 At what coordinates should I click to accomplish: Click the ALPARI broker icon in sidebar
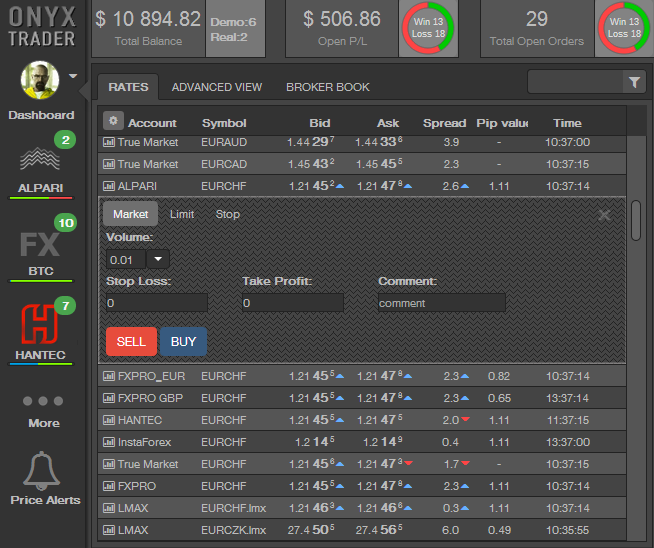pos(39,160)
